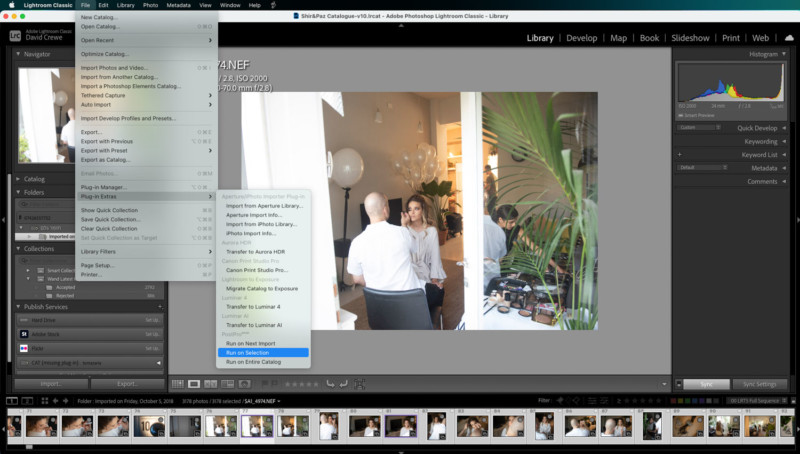
Task: Collapse the Histogram panel
Action: point(784,54)
